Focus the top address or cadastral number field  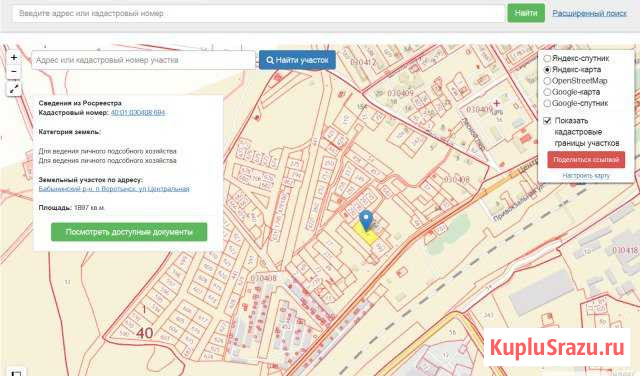click(x=258, y=13)
